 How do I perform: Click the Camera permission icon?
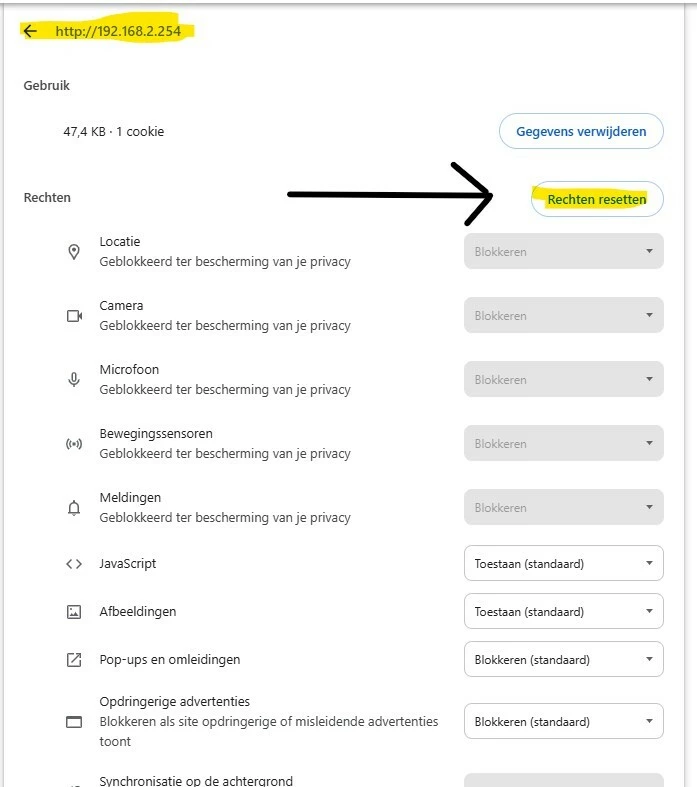click(74, 316)
